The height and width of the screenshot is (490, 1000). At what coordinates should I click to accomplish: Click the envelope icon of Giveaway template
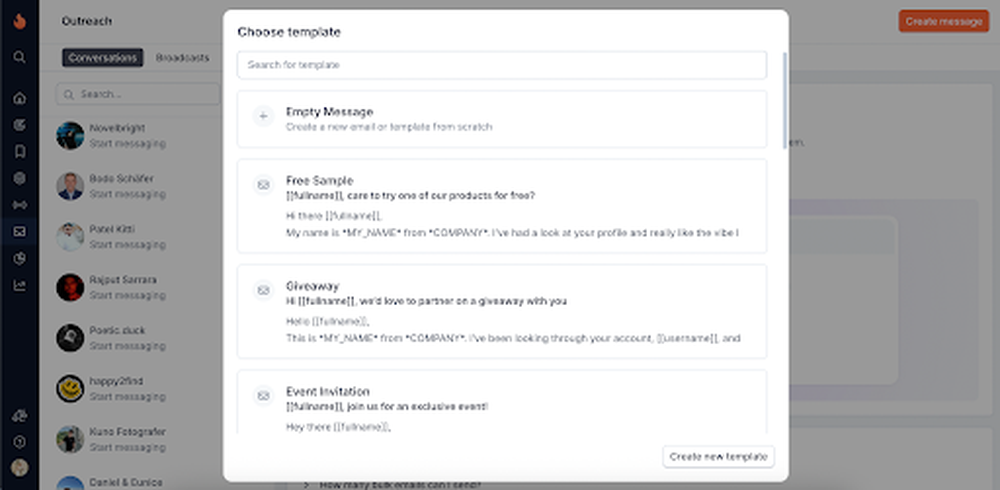[x=263, y=290]
